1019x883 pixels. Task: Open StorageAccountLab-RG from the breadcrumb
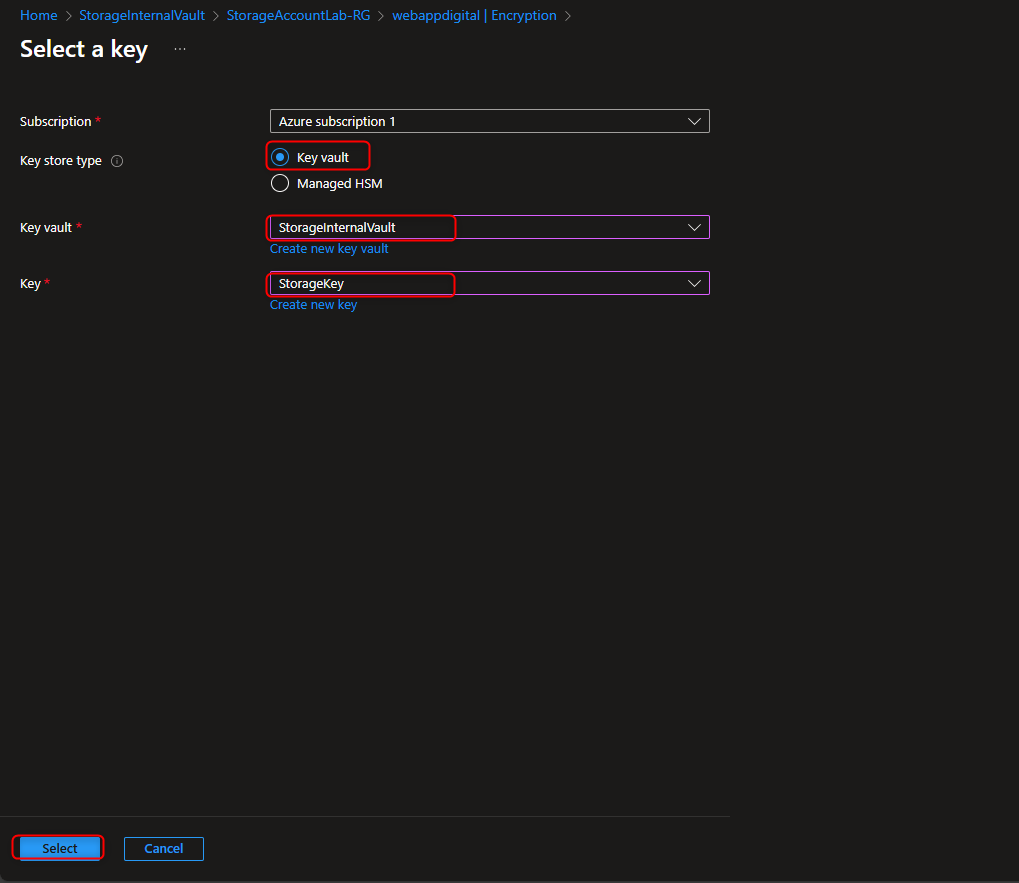298,15
